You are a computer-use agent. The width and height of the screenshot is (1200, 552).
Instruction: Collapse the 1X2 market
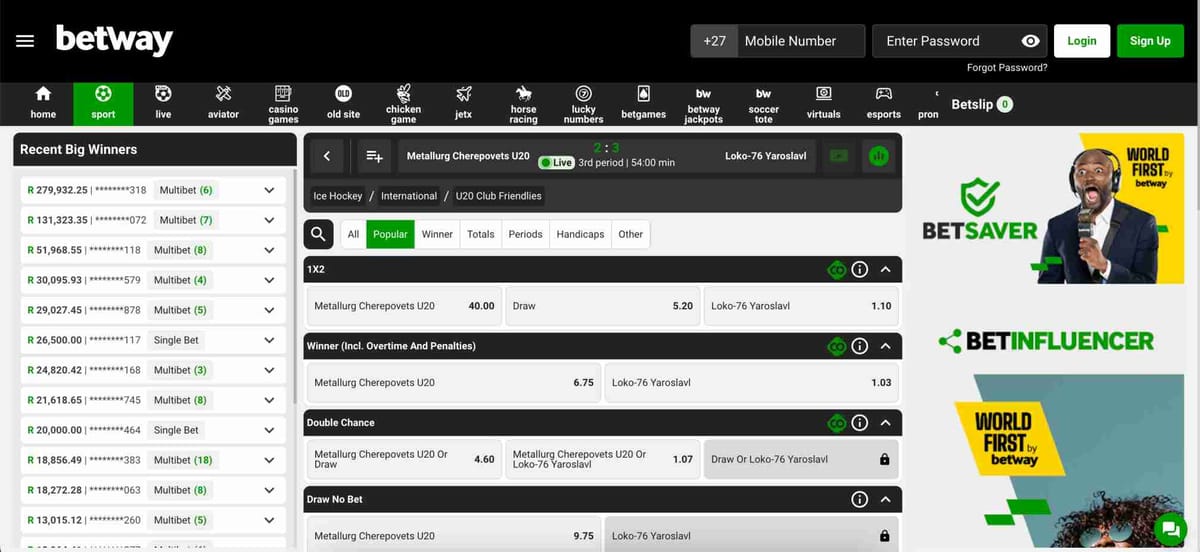coord(886,270)
